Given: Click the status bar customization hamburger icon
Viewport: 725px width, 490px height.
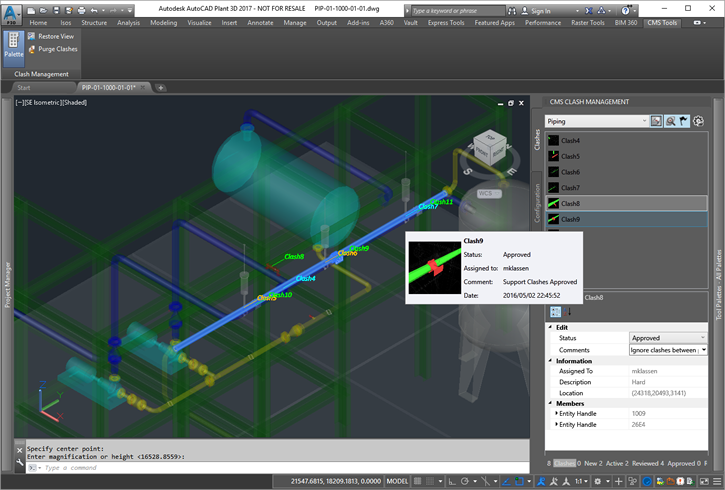Looking at the screenshot, I should (x=717, y=481).
